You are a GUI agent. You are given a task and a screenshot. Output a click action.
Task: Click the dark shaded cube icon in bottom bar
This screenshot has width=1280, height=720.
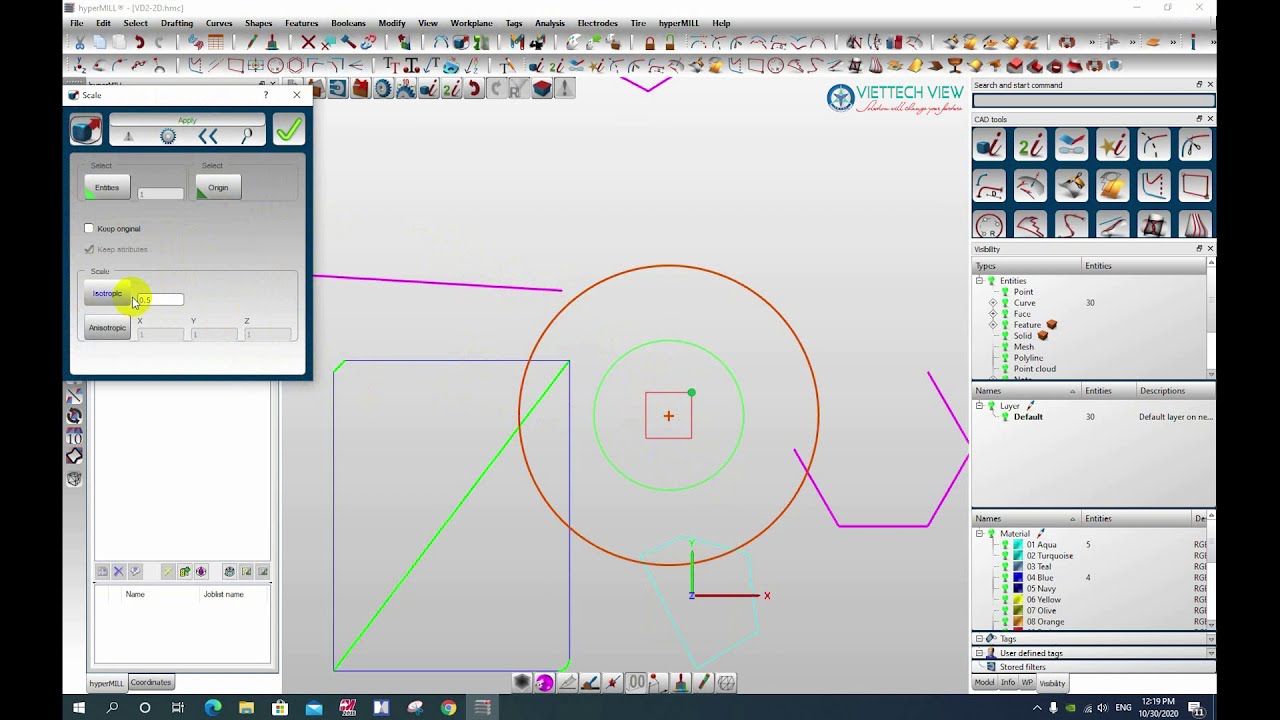point(522,683)
